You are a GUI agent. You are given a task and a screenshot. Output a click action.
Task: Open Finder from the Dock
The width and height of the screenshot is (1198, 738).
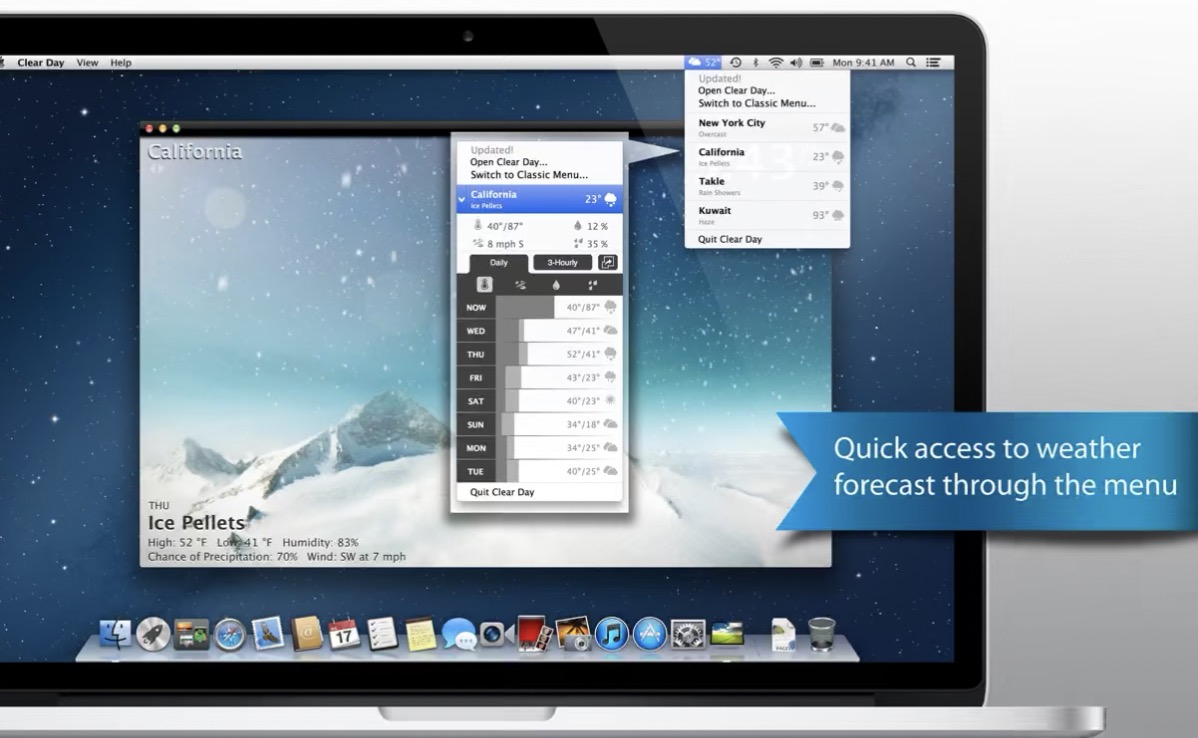coord(116,634)
